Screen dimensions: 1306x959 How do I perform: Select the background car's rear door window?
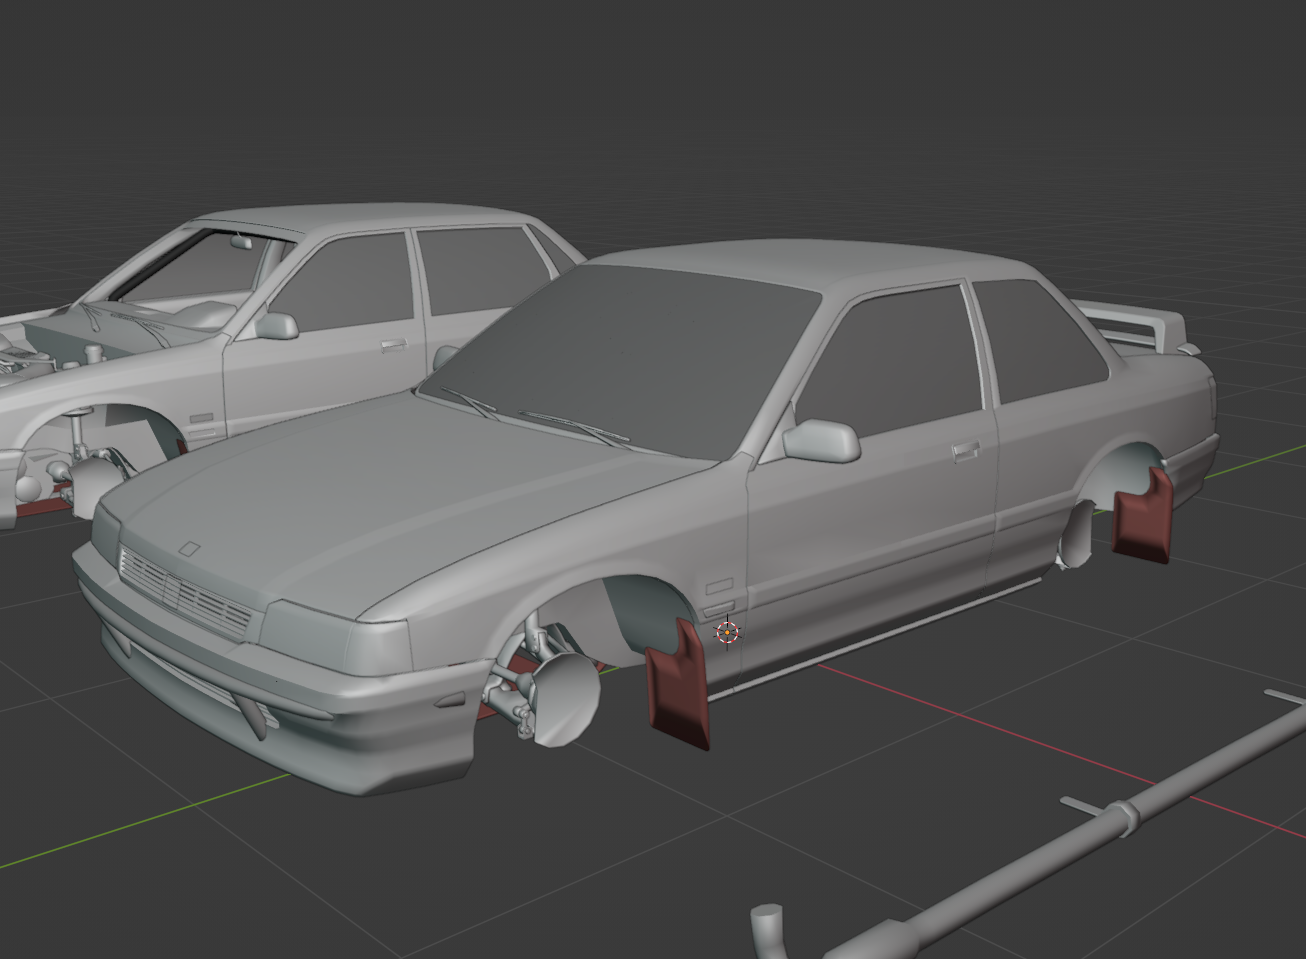click(483, 268)
